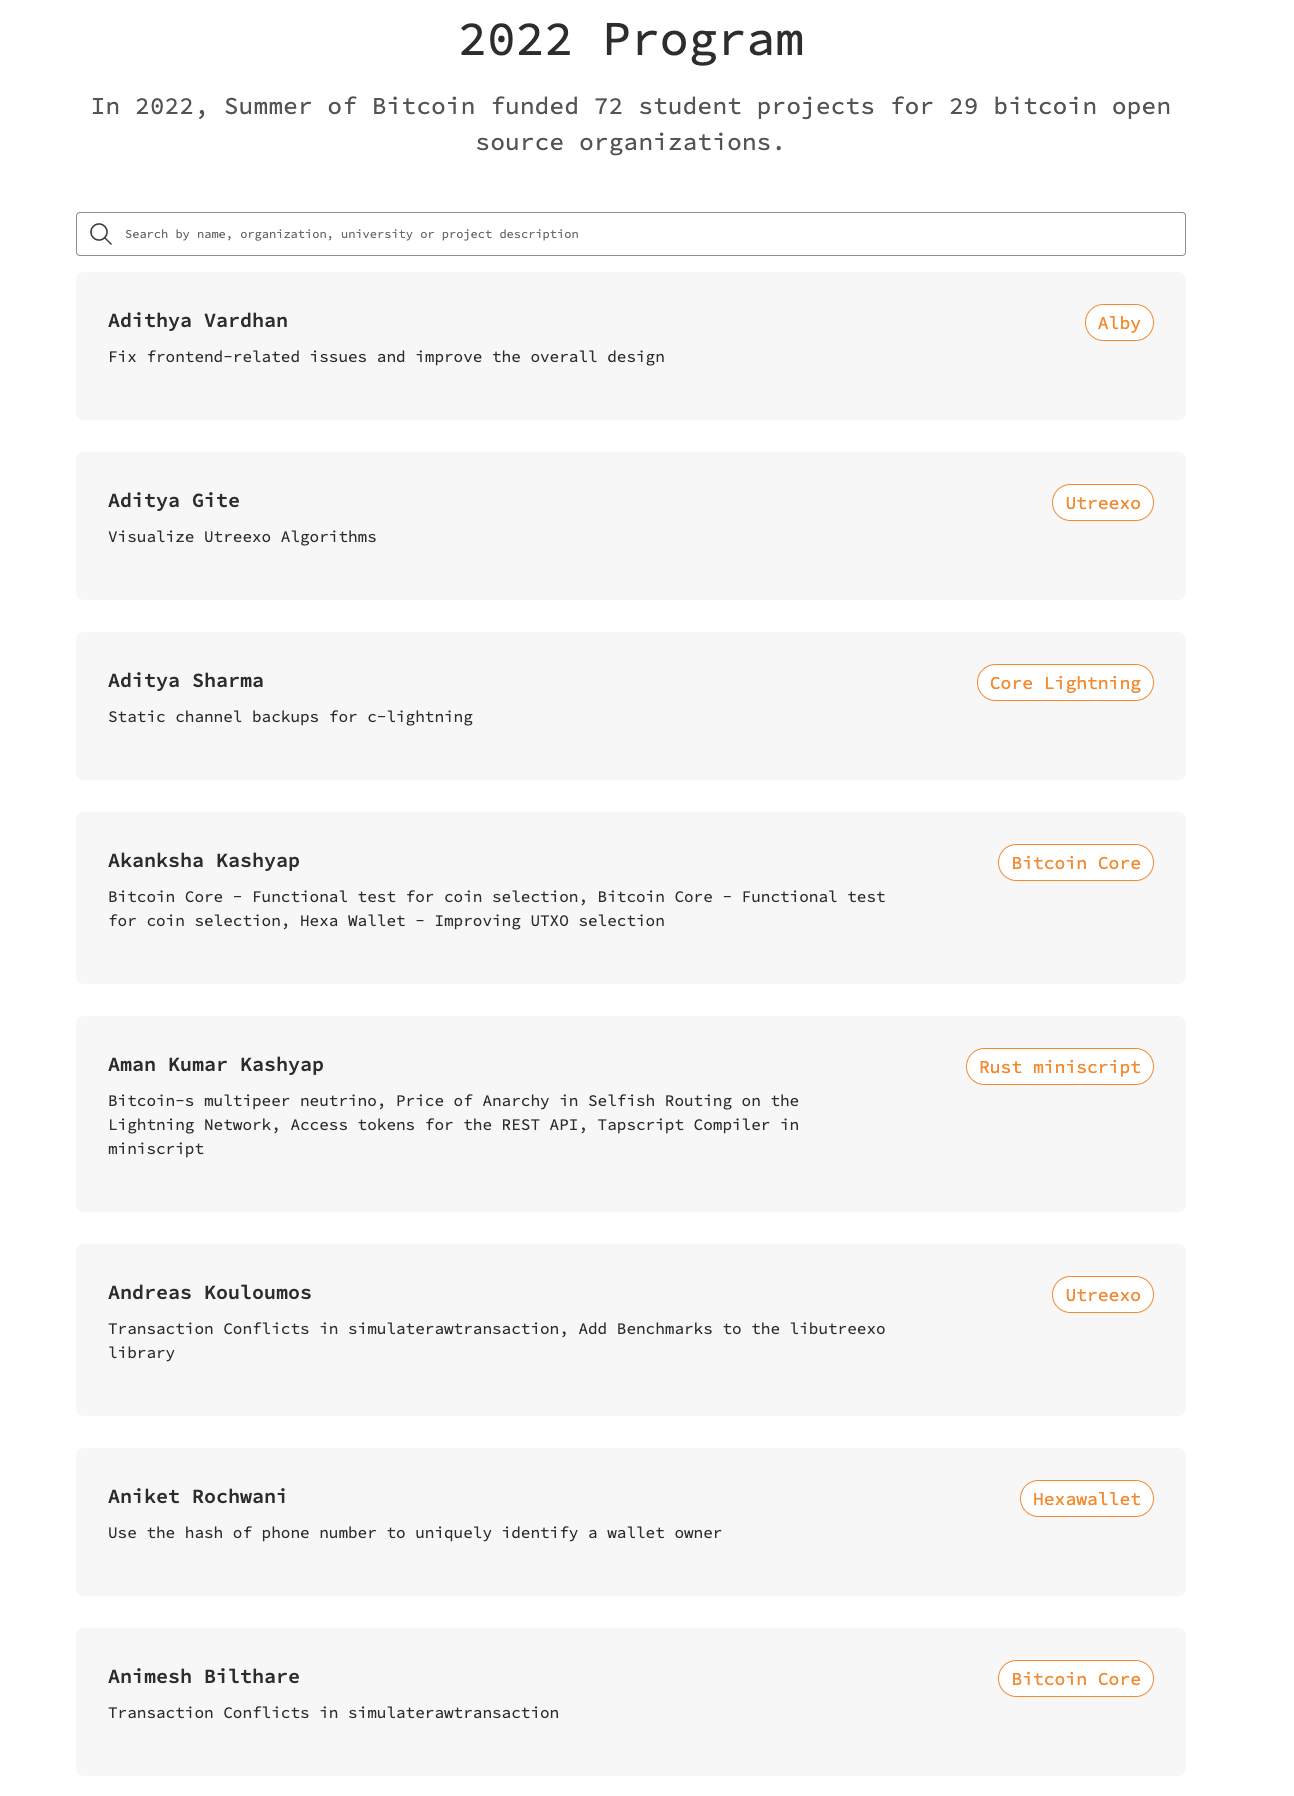The width and height of the screenshot is (1294, 1796).
Task: Click the Aman Kumar Kashyap heading
Action: [x=216, y=1065]
